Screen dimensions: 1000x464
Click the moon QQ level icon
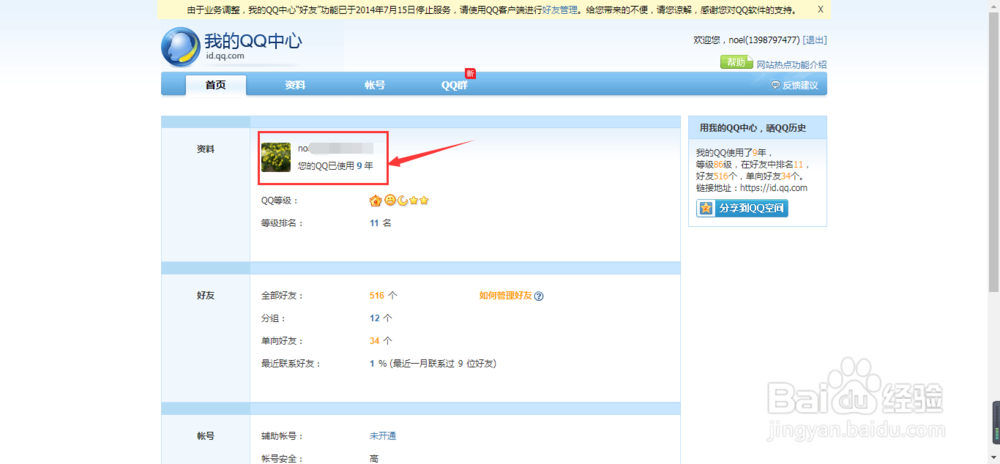[402, 201]
